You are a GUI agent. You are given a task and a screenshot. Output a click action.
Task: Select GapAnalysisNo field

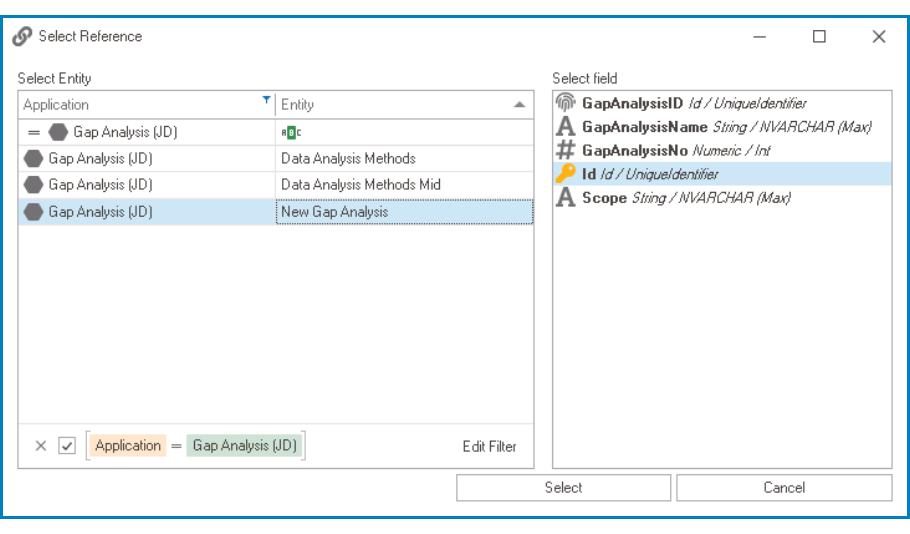tap(722, 150)
